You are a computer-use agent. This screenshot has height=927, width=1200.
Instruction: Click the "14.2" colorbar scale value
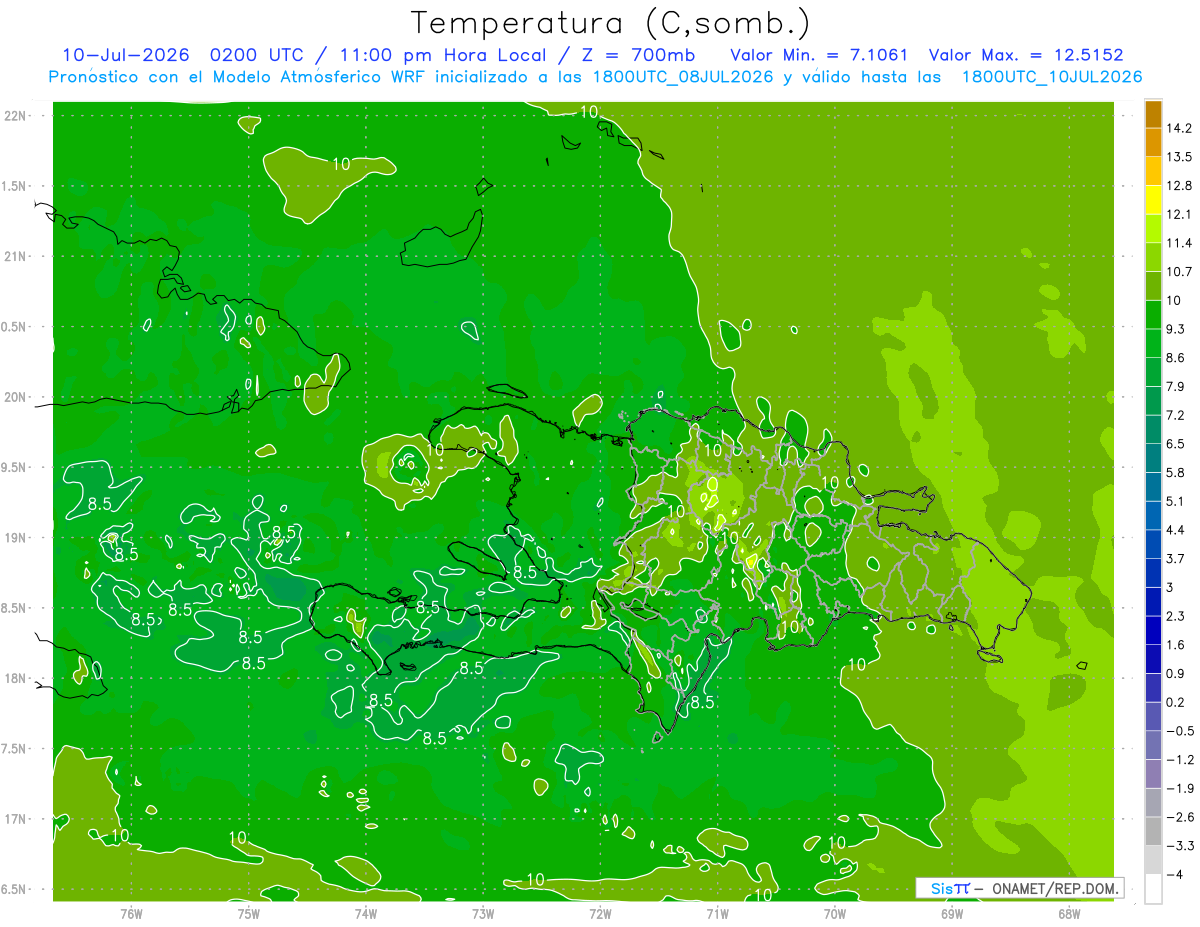tap(1180, 128)
